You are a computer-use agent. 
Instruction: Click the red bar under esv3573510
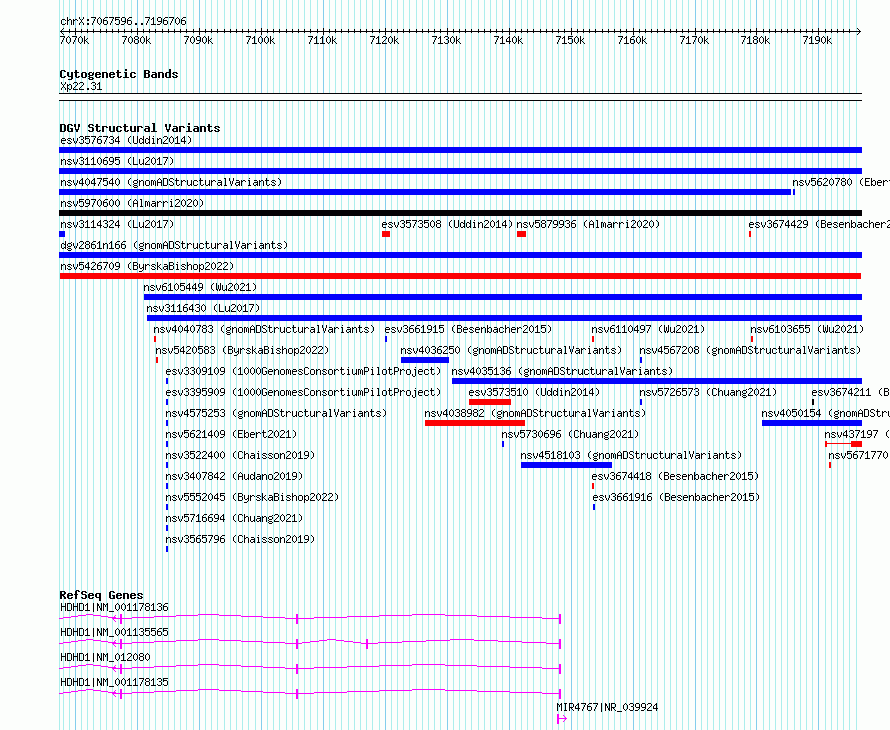click(490, 402)
